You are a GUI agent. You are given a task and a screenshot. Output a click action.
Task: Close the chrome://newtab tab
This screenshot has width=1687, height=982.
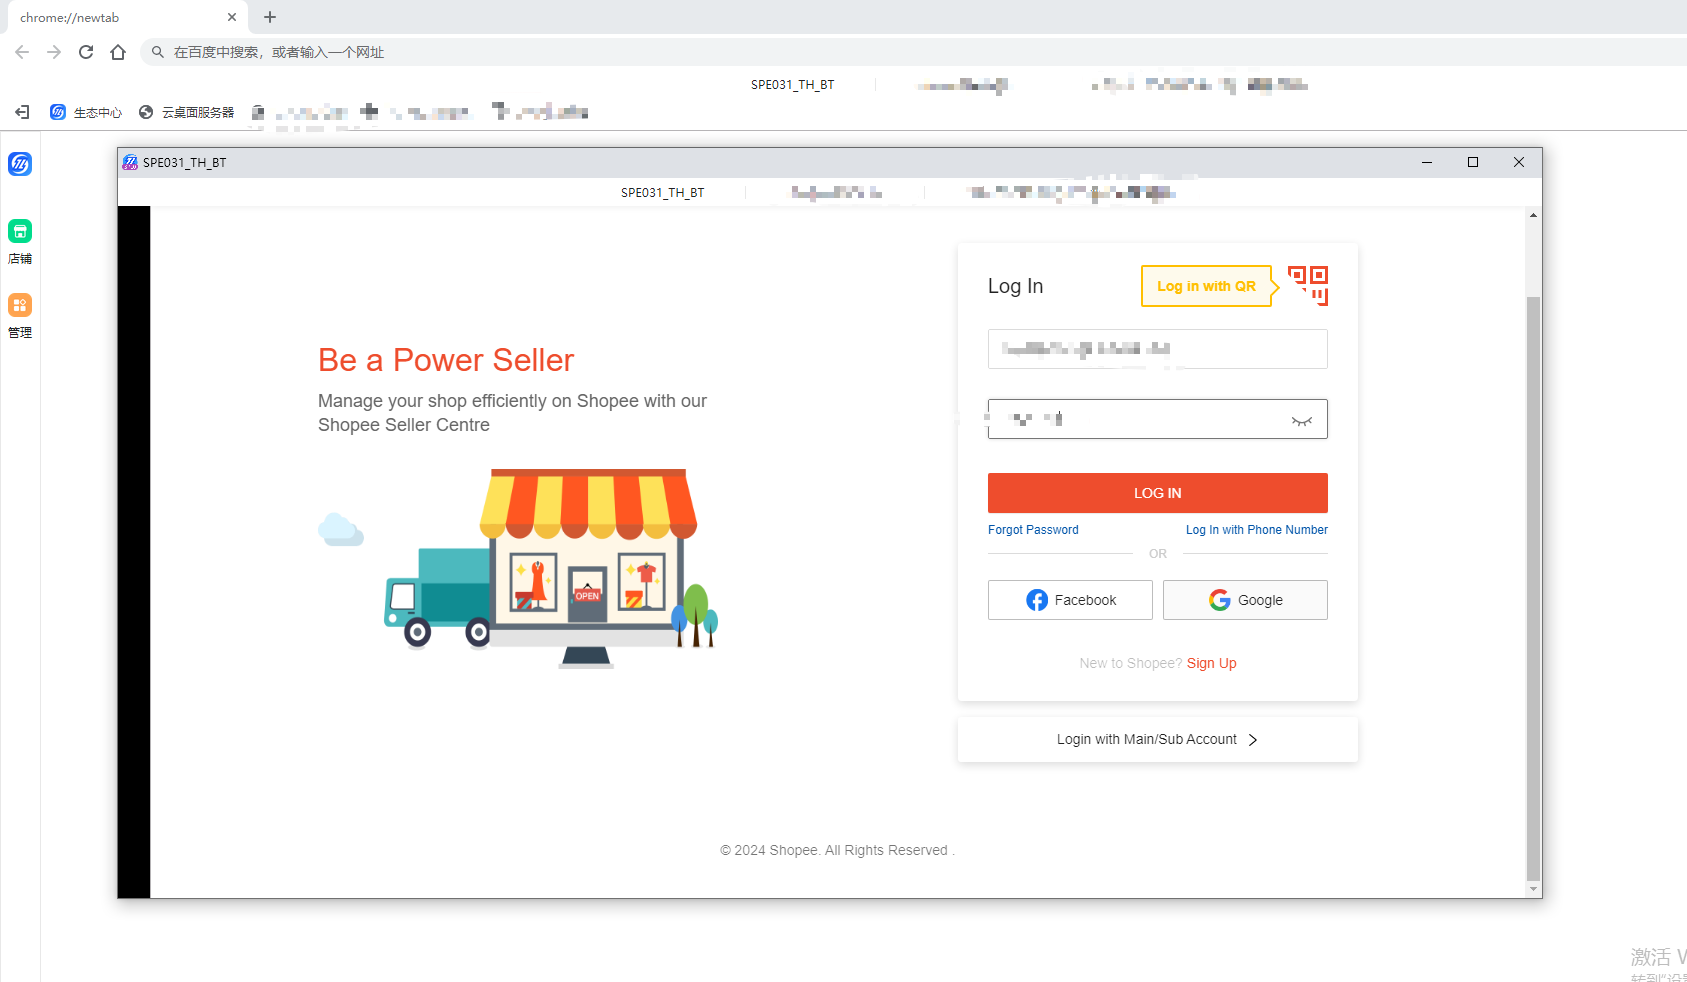(232, 17)
